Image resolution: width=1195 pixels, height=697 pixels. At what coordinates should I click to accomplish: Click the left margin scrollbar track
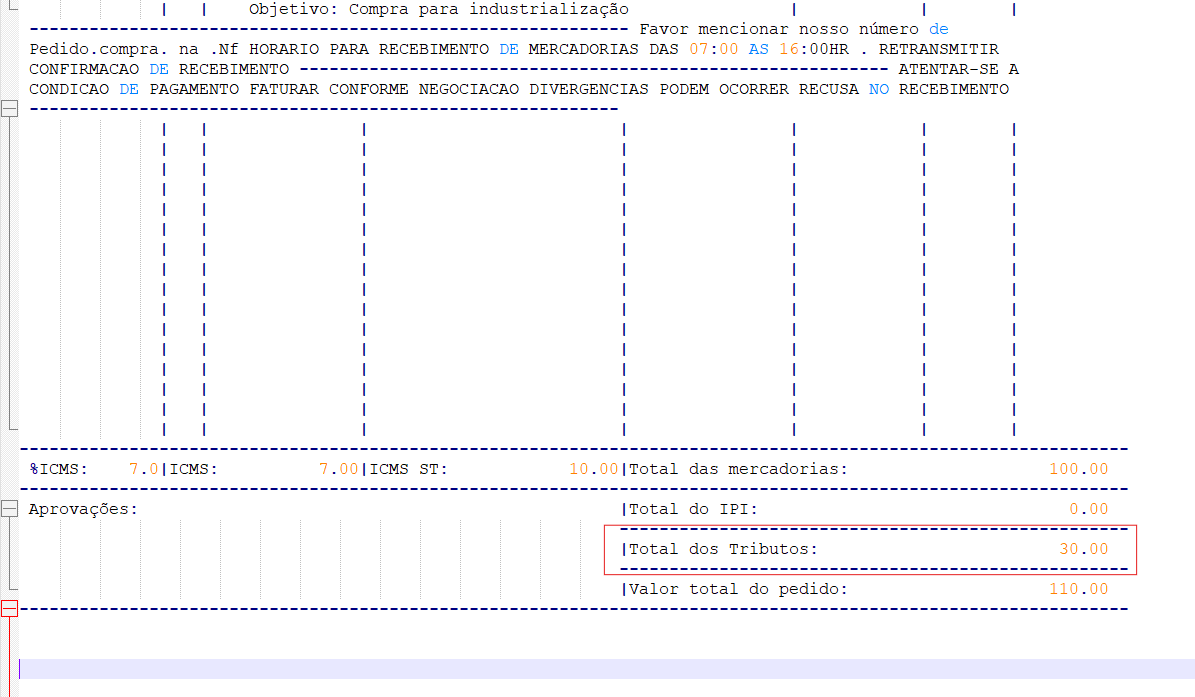(9, 300)
